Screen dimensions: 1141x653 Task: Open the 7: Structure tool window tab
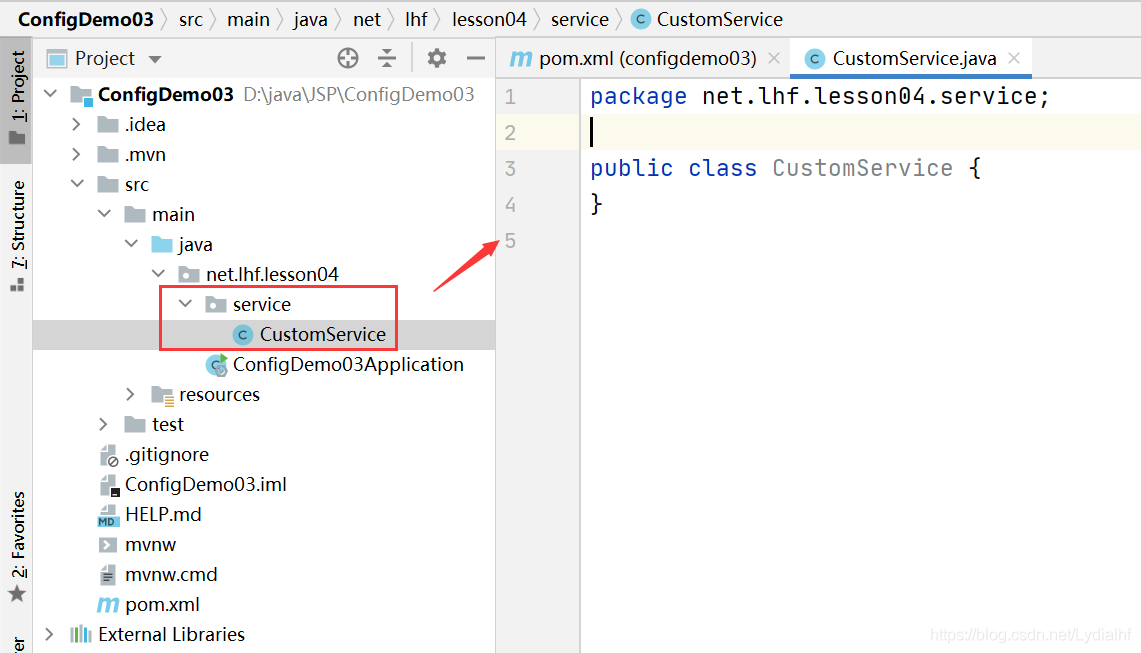[x=17, y=236]
